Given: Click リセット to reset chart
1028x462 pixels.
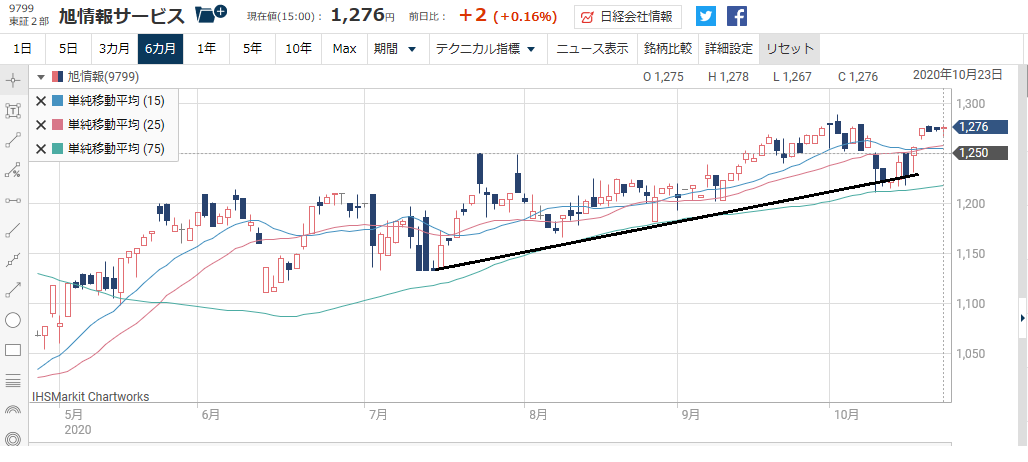Looking at the screenshot, I should point(790,49).
